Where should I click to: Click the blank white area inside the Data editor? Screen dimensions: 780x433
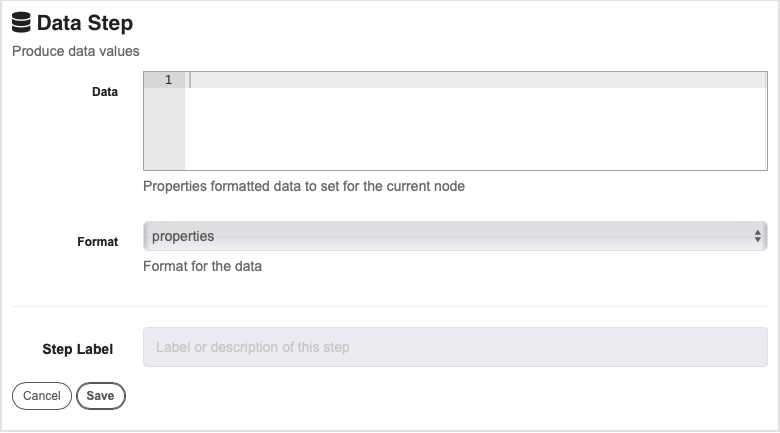click(x=476, y=129)
